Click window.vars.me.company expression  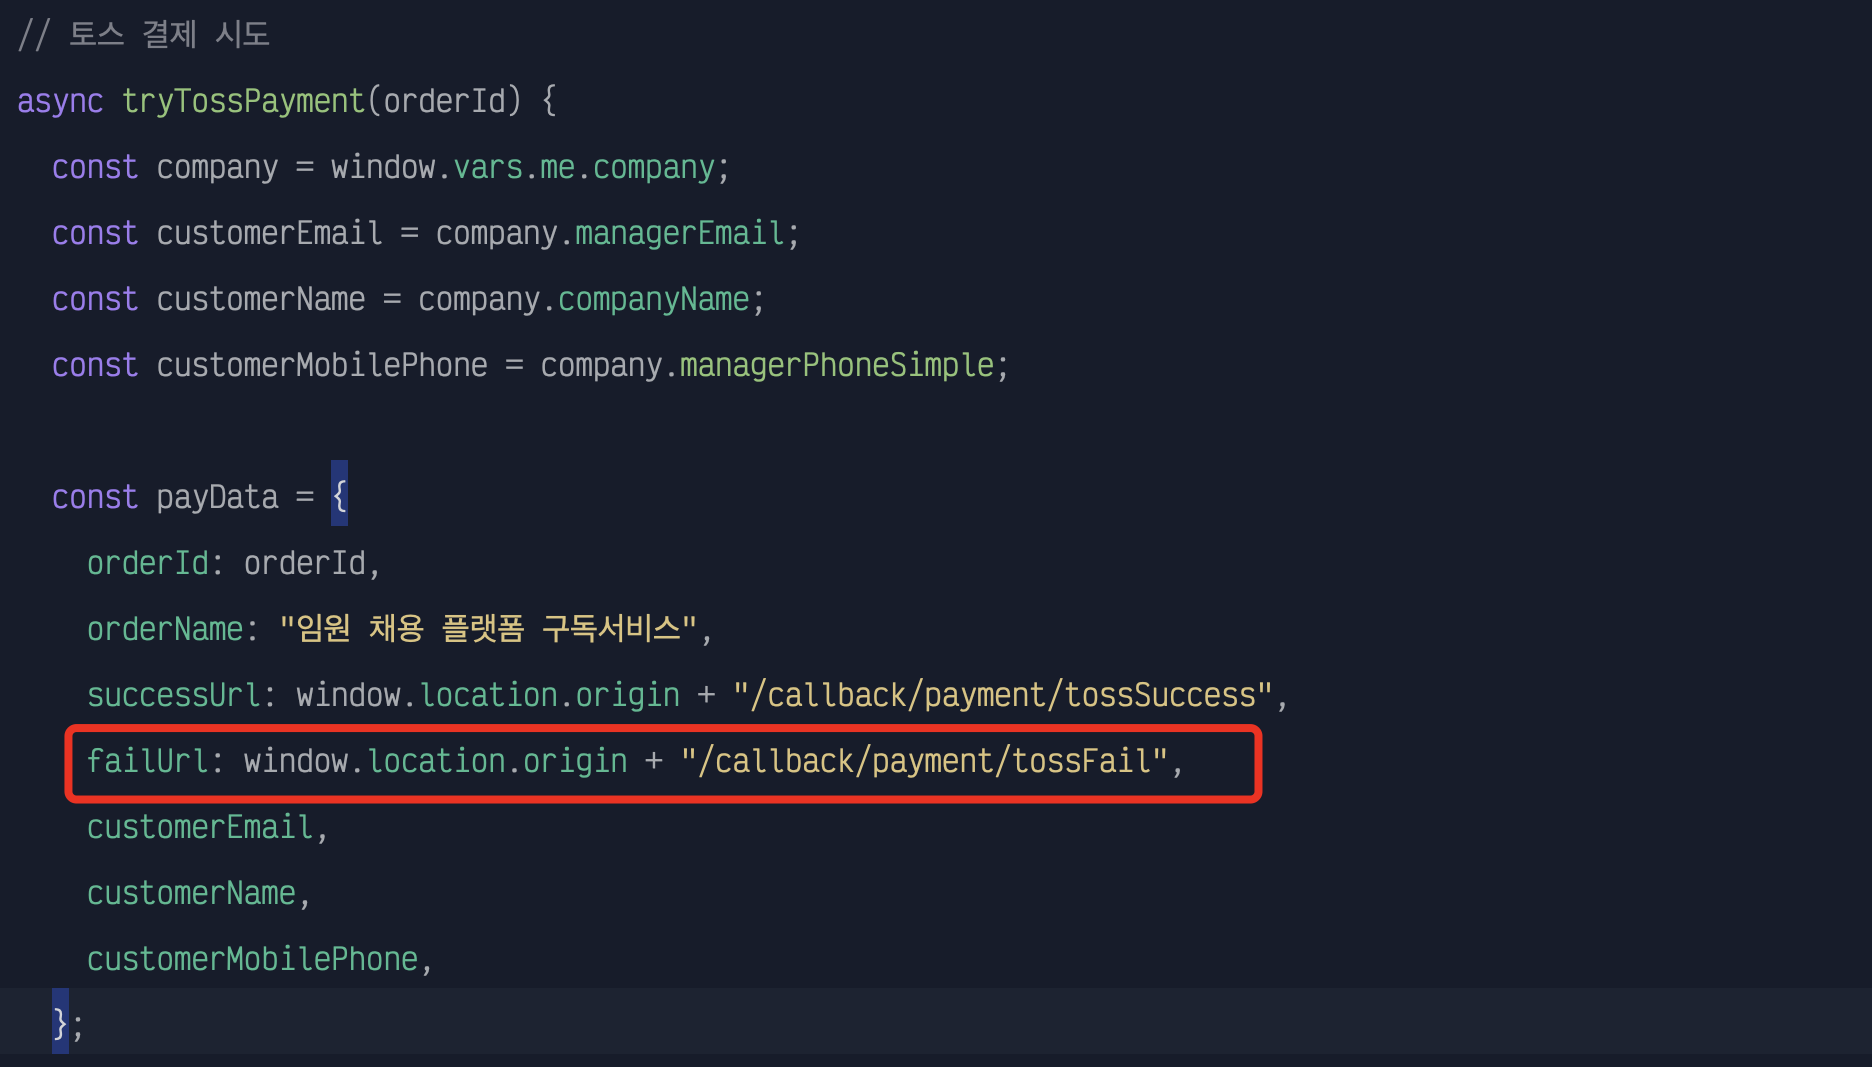click(523, 167)
